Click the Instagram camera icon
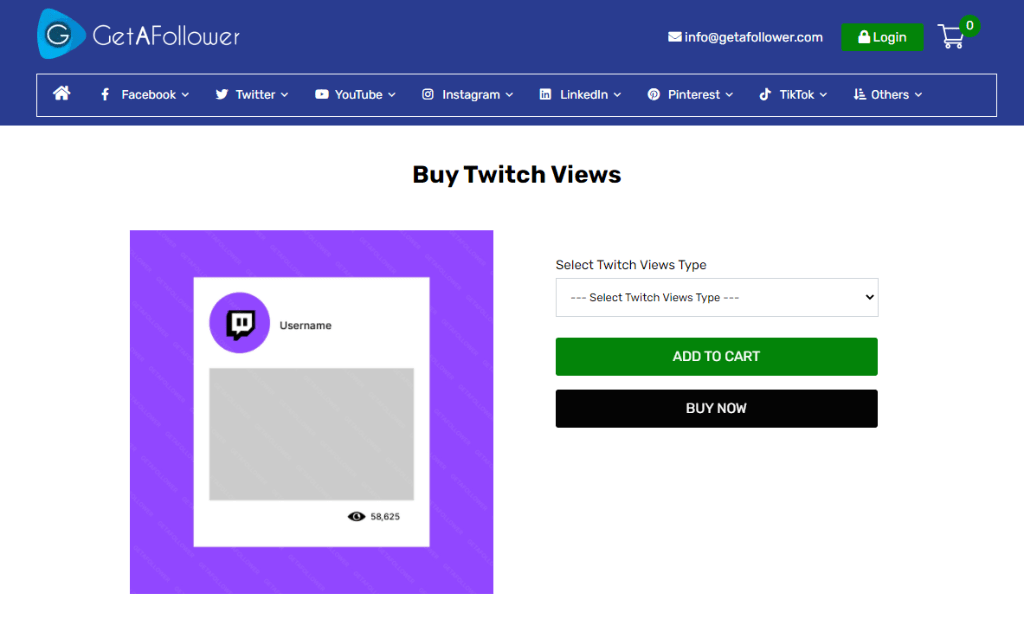The image size is (1024, 619). tap(429, 94)
